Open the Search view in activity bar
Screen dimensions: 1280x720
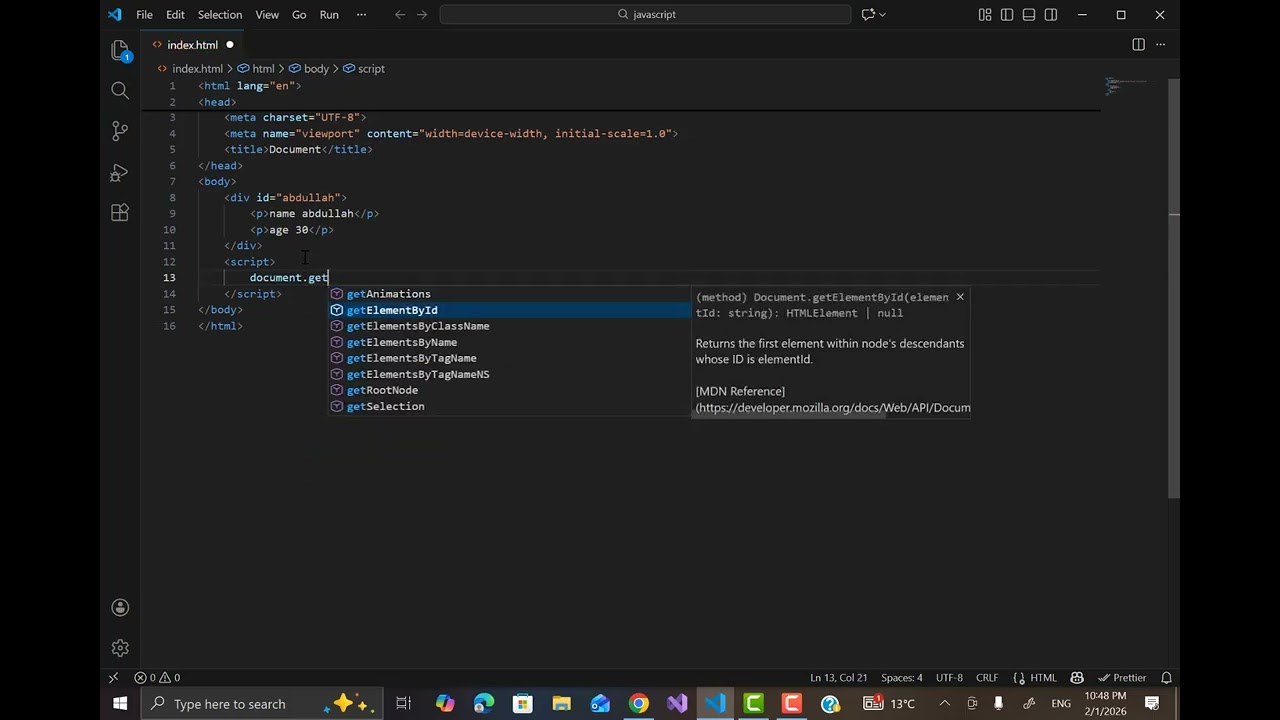click(120, 91)
